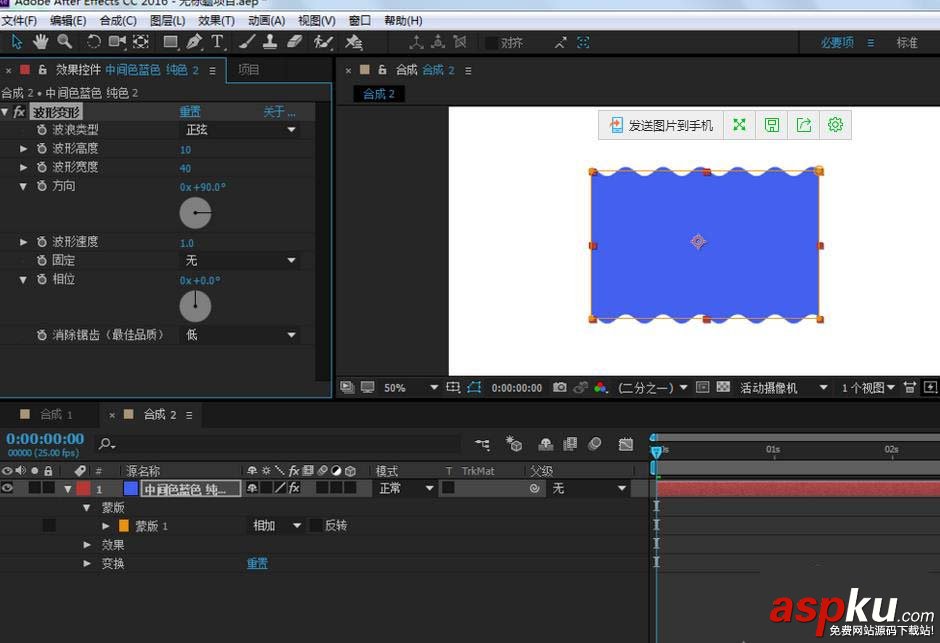Image resolution: width=940 pixels, height=643 pixels.
Task: Click the 发送图片到手机 button
Action: click(x=661, y=125)
